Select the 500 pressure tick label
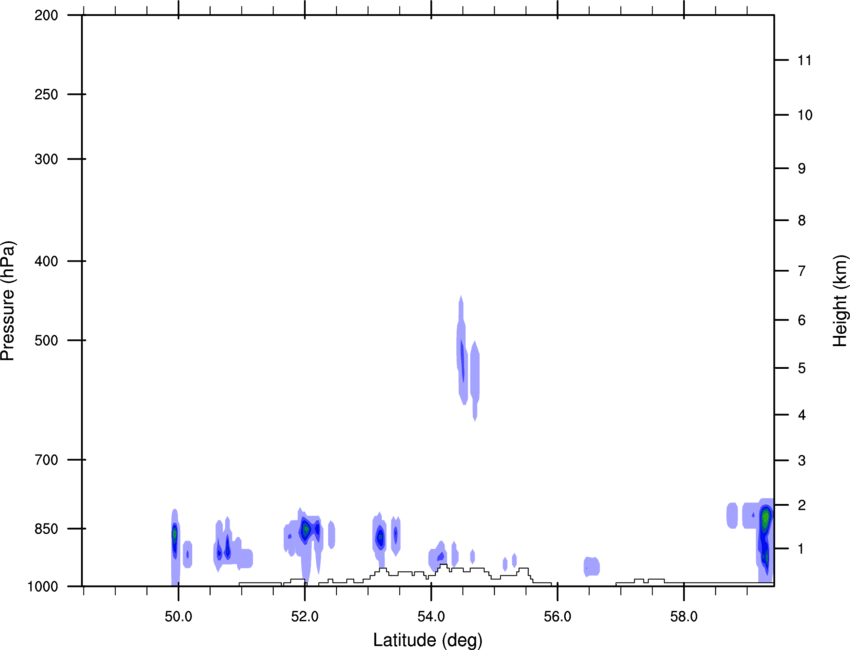The width and height of the screenshot is (850, 650). [x=46, y=340]
